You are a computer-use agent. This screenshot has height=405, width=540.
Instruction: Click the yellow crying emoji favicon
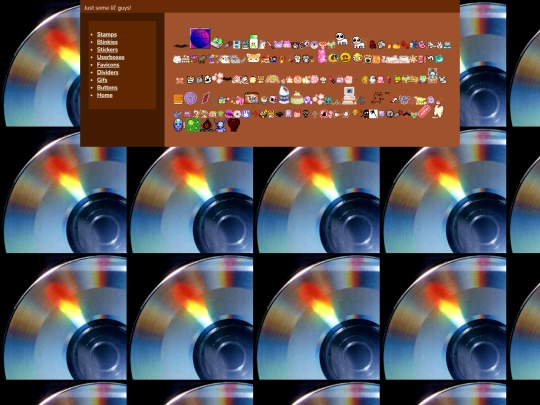coord(333,58)
